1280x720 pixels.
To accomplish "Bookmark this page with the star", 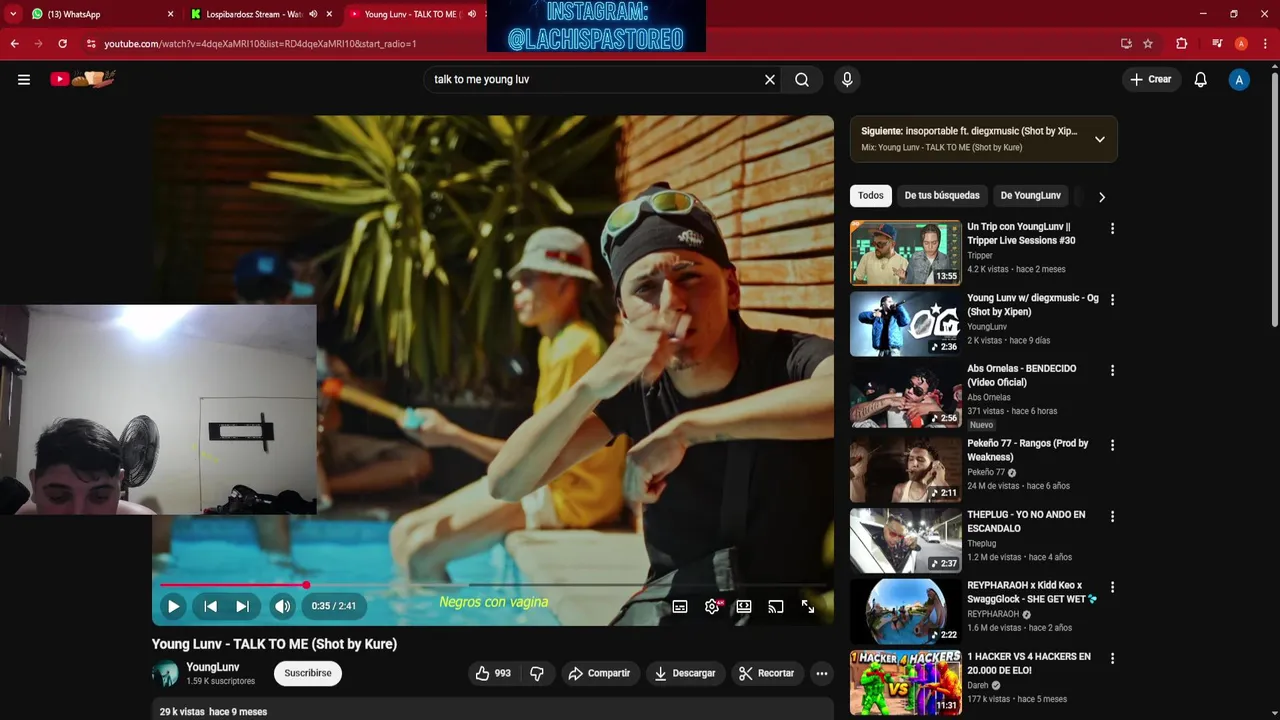I will coord(1148,44).
